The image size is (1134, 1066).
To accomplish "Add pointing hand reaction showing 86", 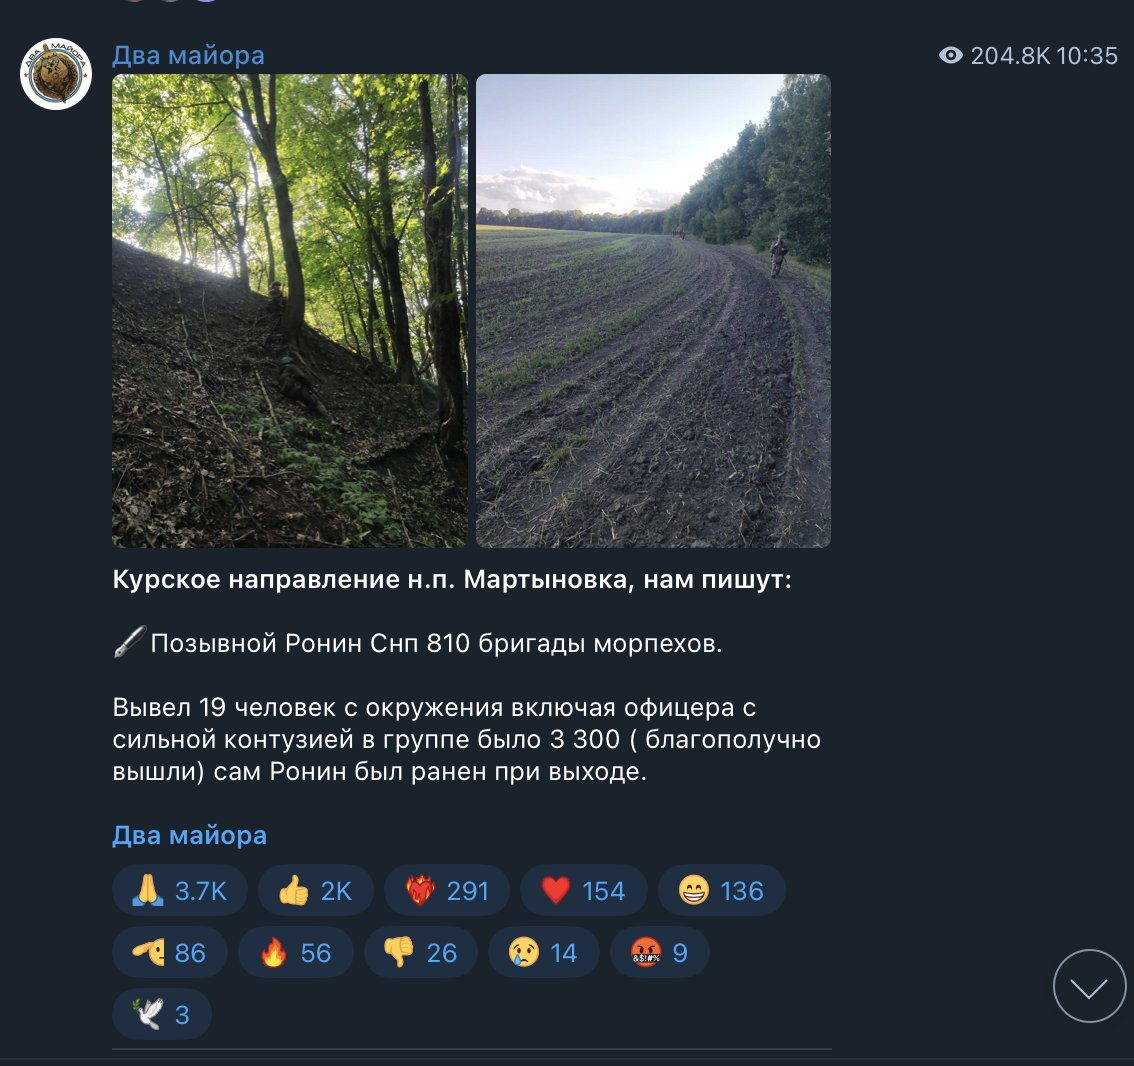I will tap(169, 952).
